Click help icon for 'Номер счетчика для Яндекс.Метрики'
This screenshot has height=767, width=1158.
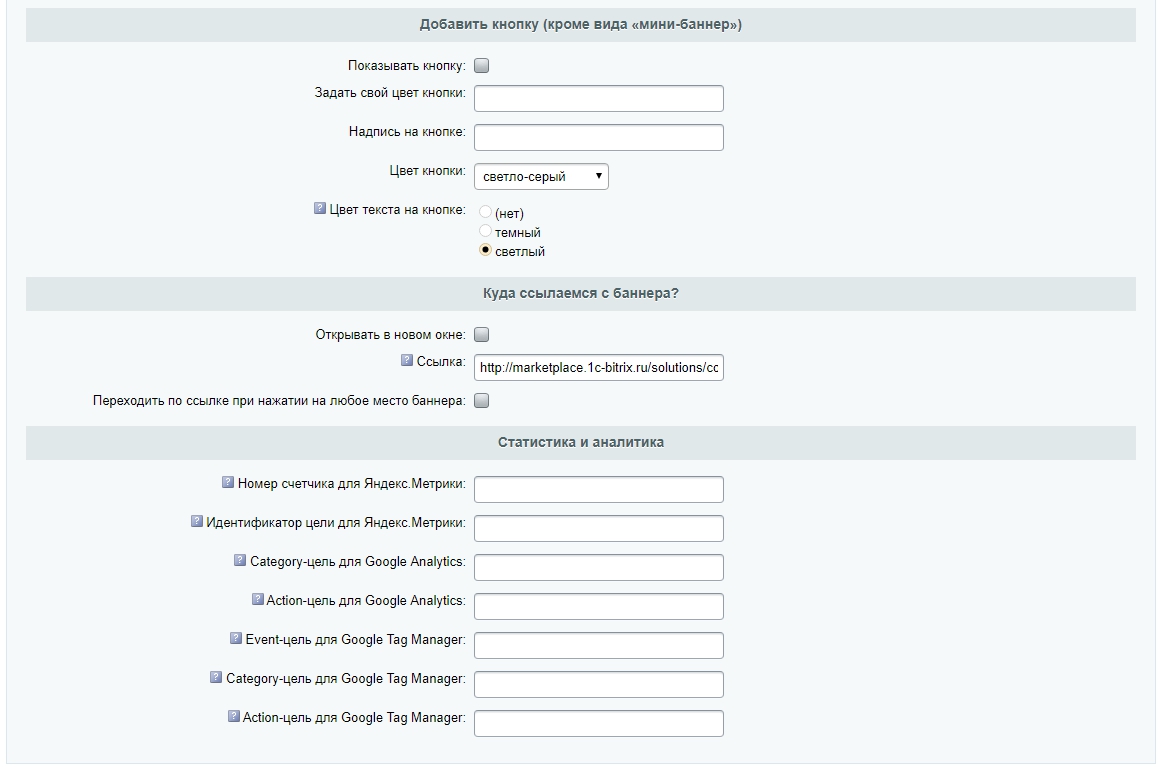point(228,482)
